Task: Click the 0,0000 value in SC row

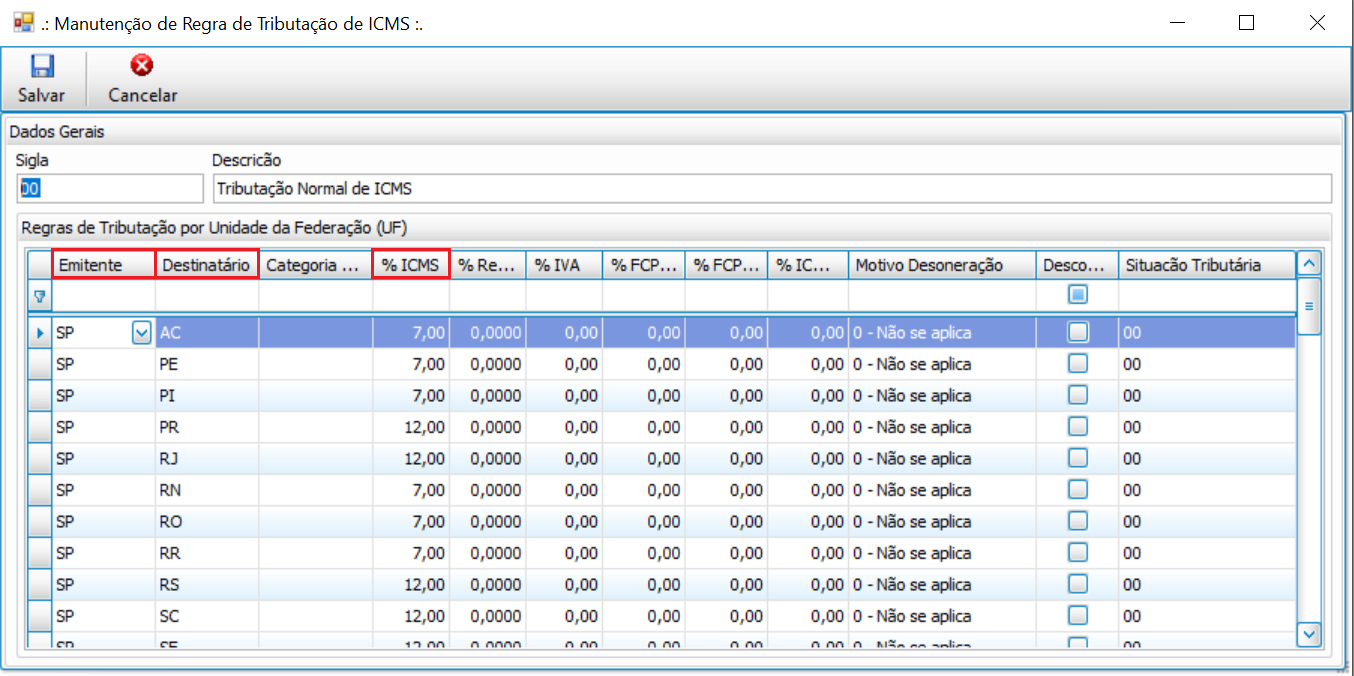Action: click(x=488, y=616)
